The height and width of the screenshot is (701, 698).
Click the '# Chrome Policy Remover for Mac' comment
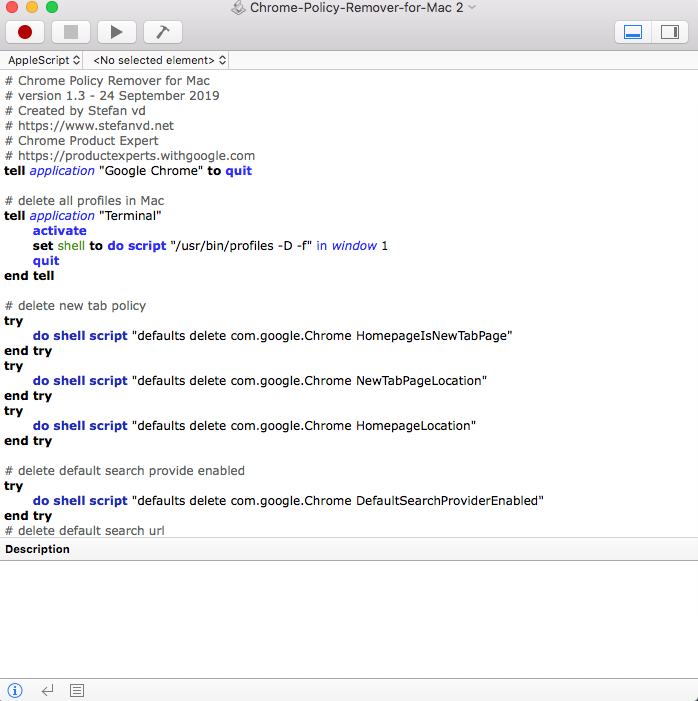pos(107,81)
